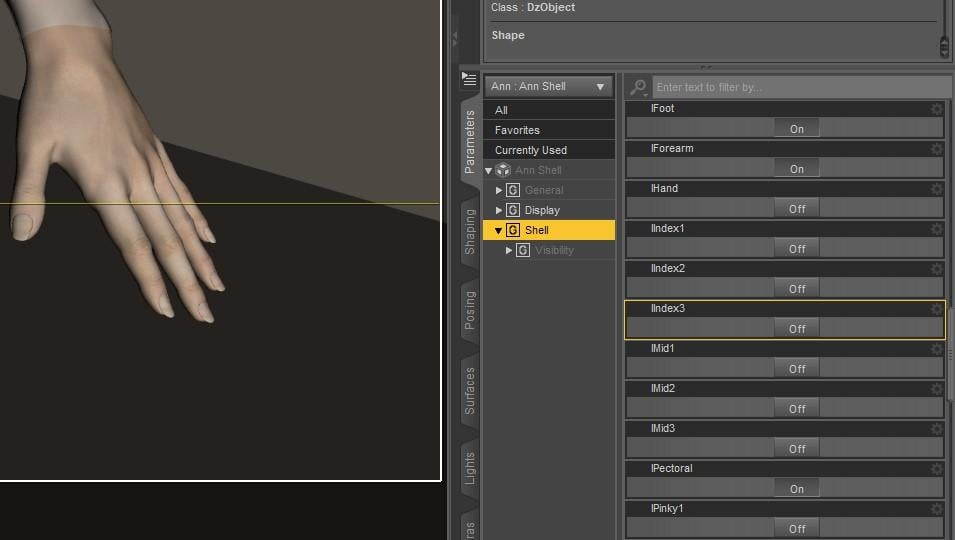Select the Favorites category
This screenshot has width=955, height=540.
click(x=549, y=130)
